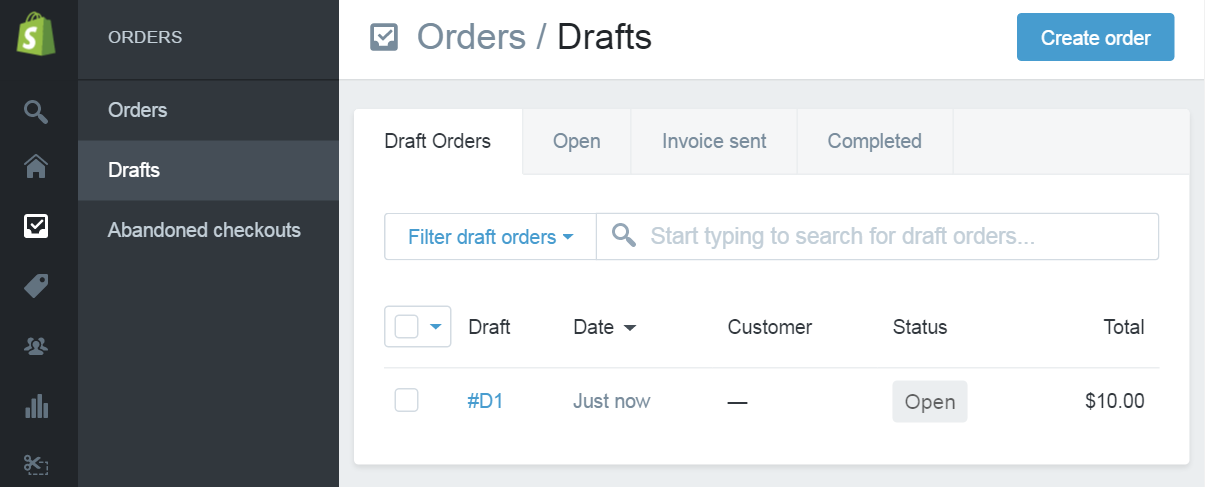This screenshot has width=1205, height=487.
Task: Switch to the Completed tab
Action: 875,141
